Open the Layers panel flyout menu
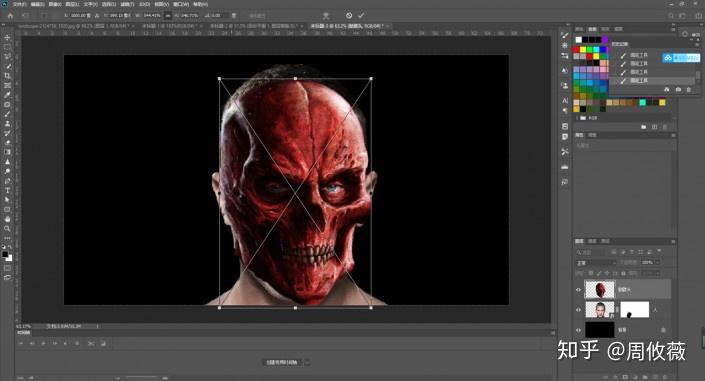 (x=673, y=242)
